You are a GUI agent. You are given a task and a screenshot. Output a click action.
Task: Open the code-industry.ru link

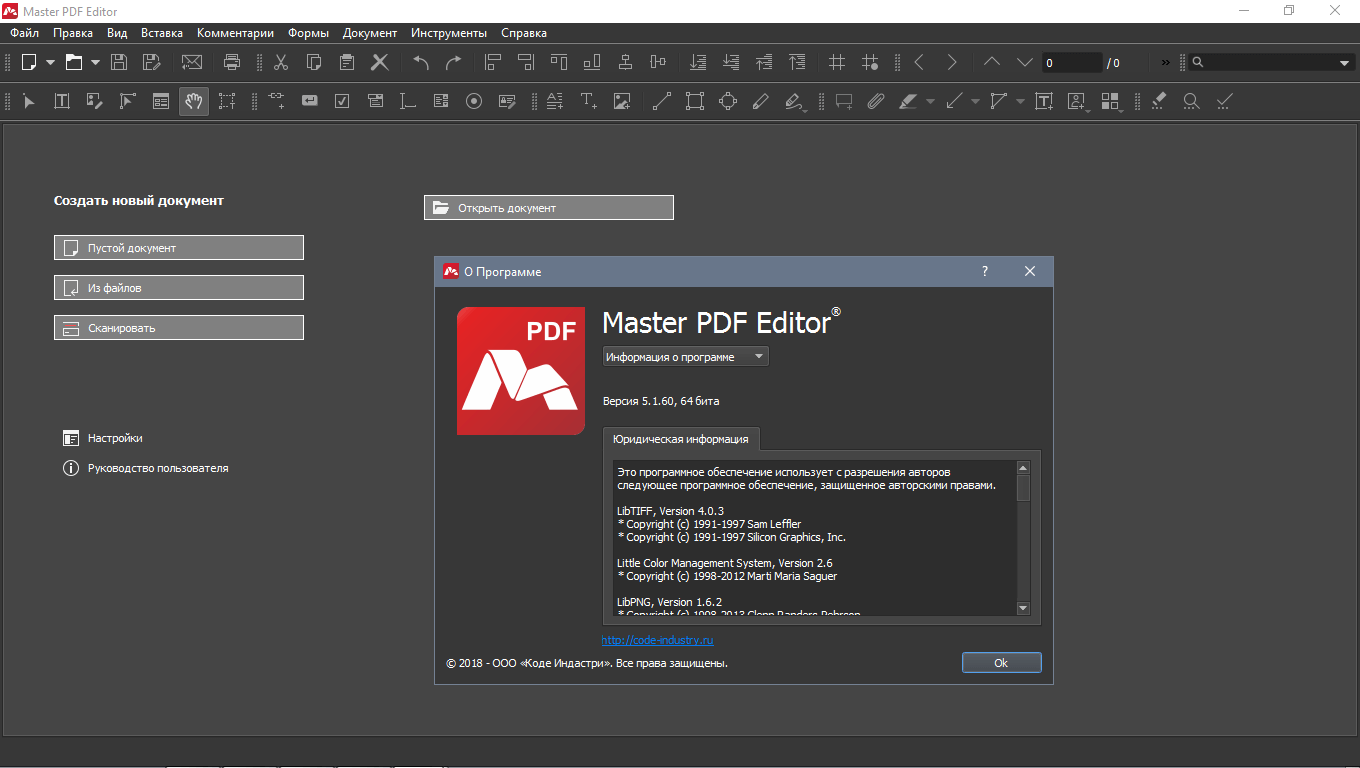657,640
